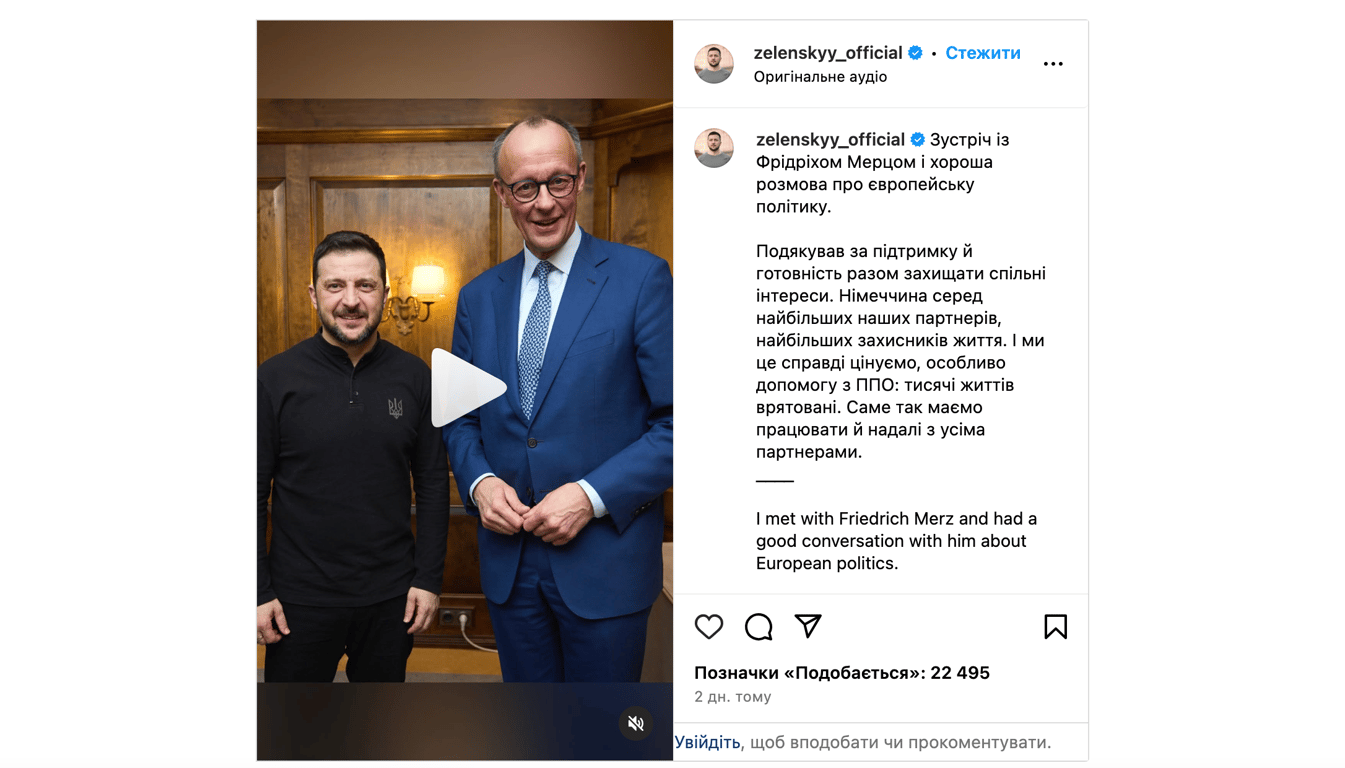Screen dimensions: 1345x768
Task: Click verified badge in the caption
Action: (917, 140)
